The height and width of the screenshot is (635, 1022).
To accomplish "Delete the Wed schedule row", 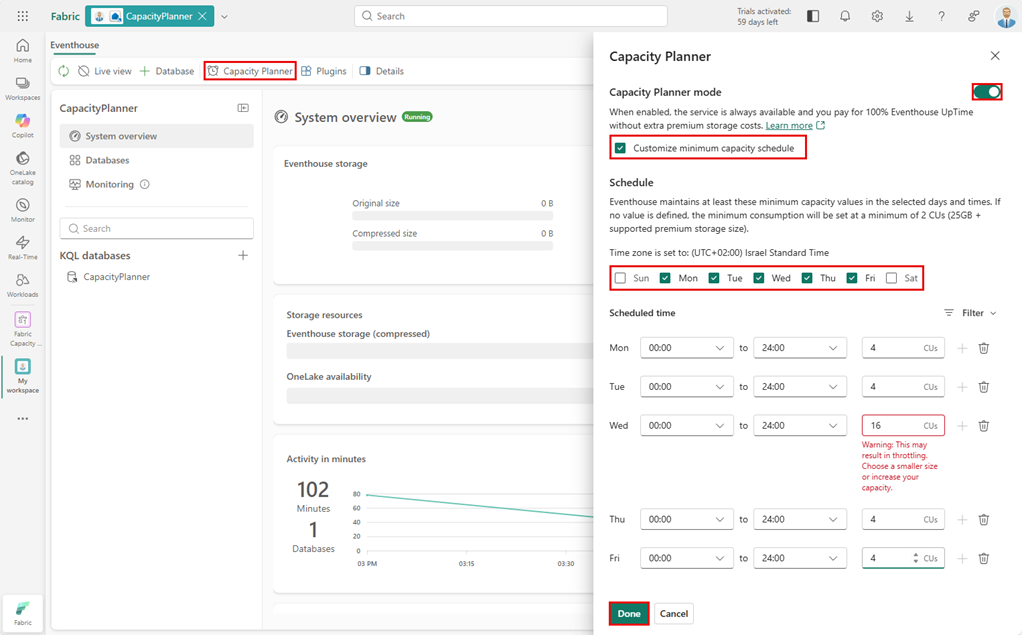I will pyautogui.click(x=983, y=425).
